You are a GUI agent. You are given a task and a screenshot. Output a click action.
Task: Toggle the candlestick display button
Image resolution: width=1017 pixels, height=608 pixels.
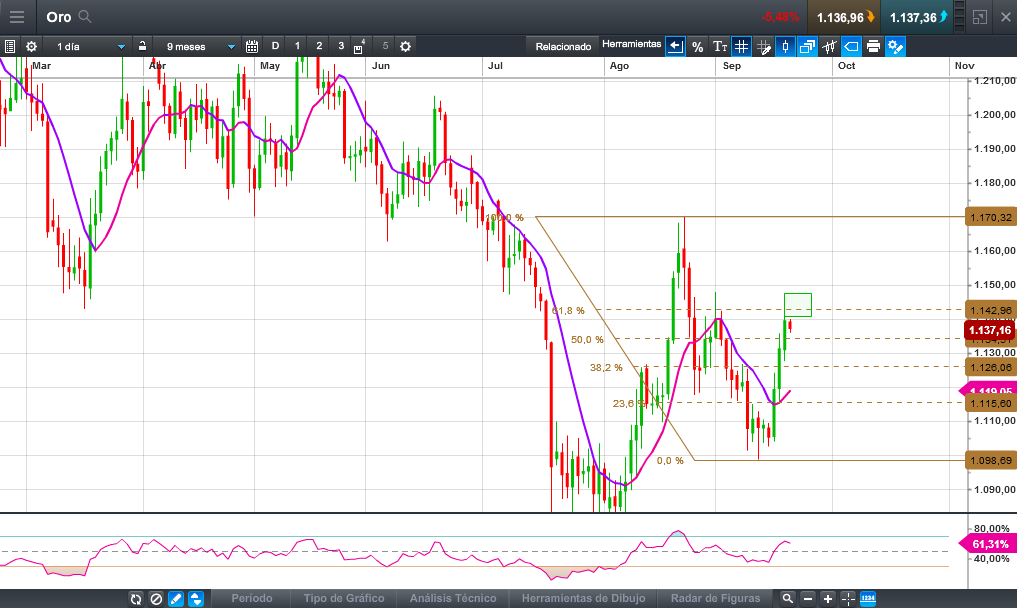coord(785,46)
